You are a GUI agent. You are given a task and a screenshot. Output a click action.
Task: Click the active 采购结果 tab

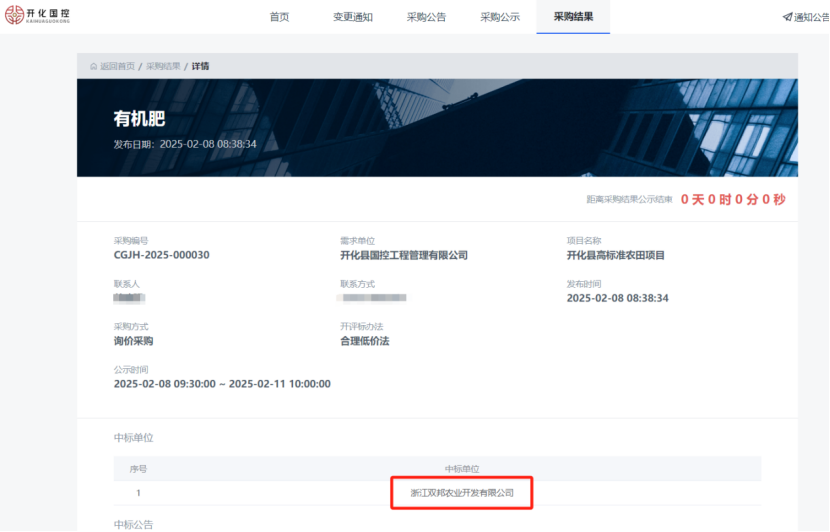coord(573,17)
